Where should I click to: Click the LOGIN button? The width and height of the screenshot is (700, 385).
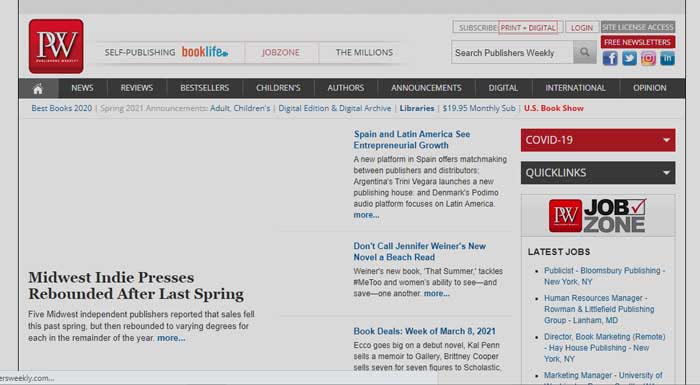coord(582,28)
